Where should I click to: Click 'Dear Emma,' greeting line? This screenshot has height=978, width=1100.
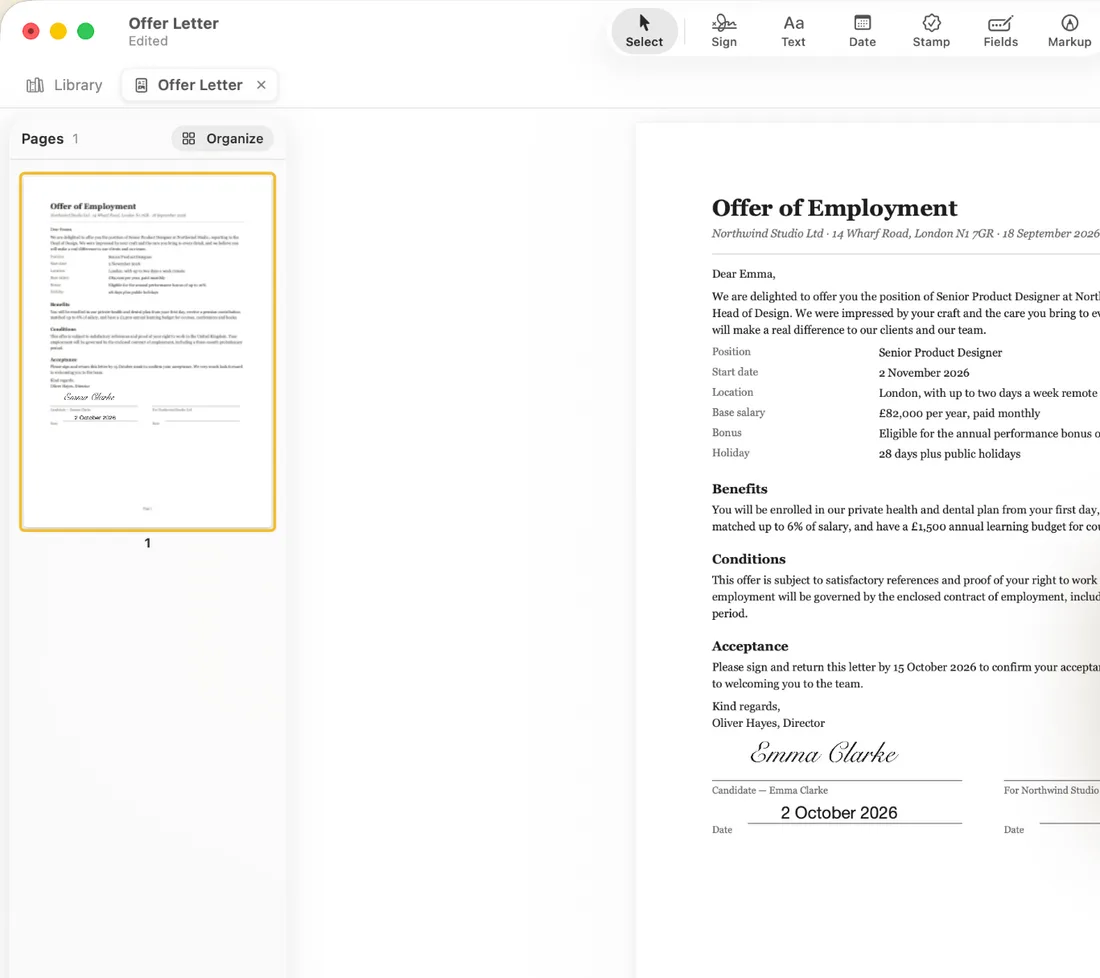[744, 274]
